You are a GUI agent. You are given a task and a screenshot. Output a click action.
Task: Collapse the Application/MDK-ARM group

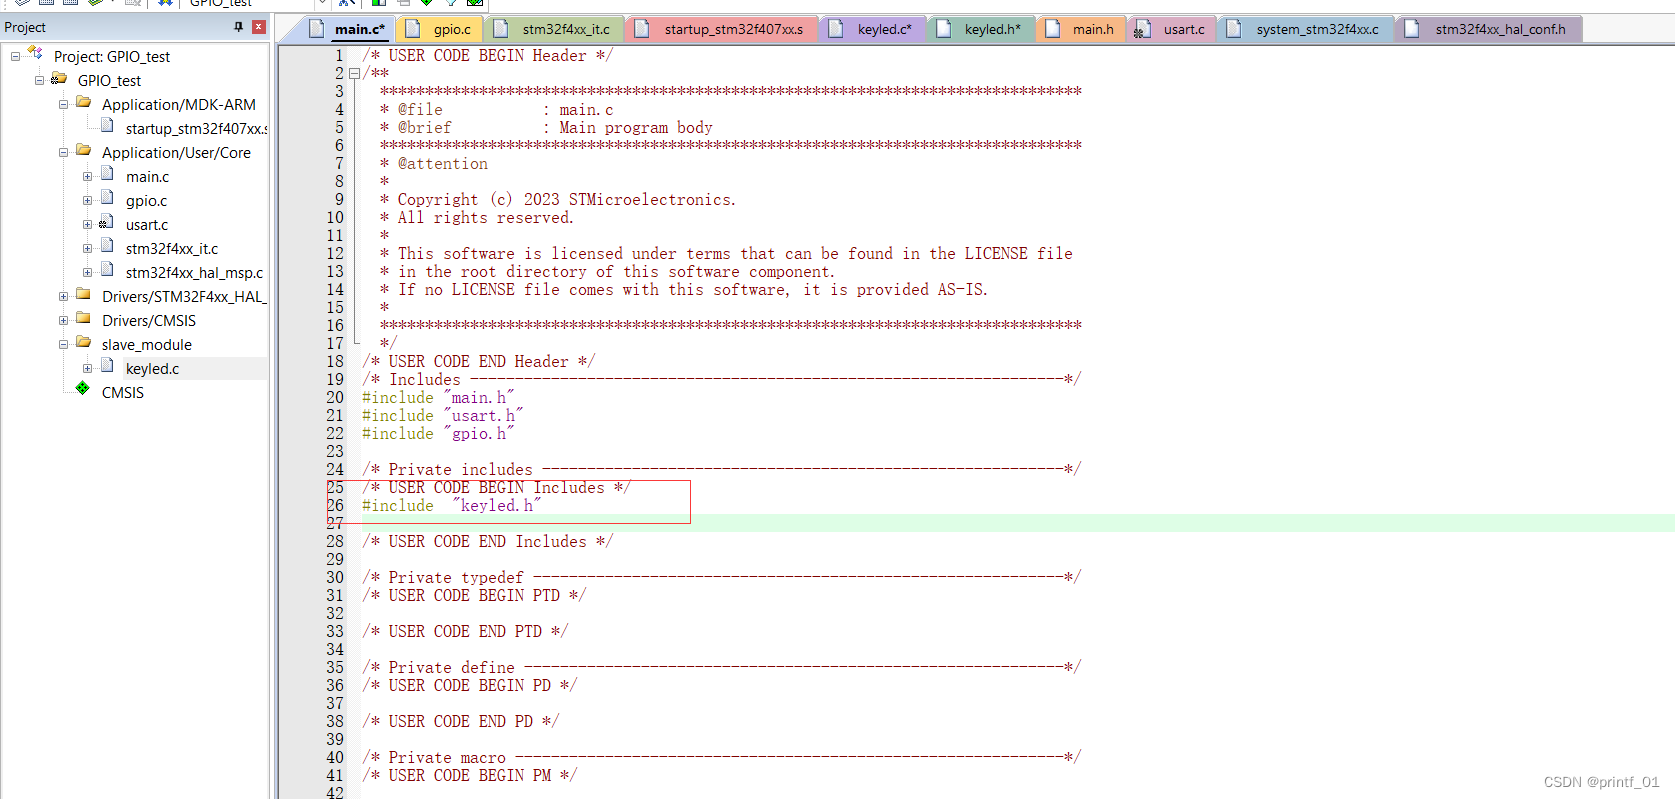pos(63,105)
